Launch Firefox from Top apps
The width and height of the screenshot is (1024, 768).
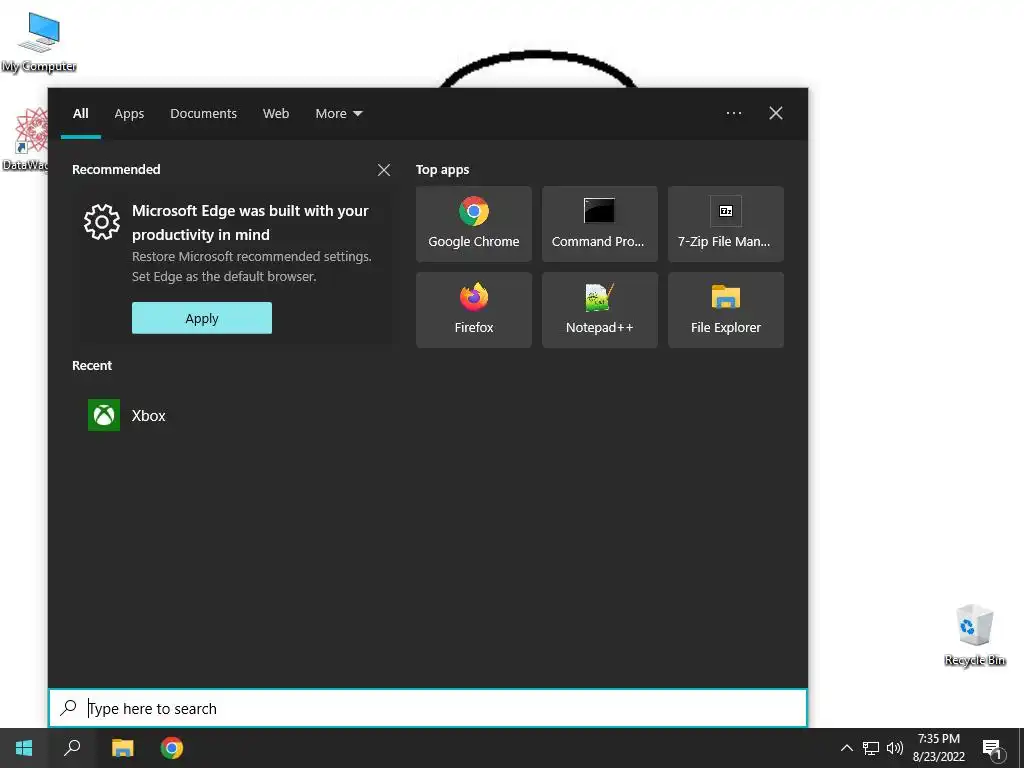click(x=473, y=310)
